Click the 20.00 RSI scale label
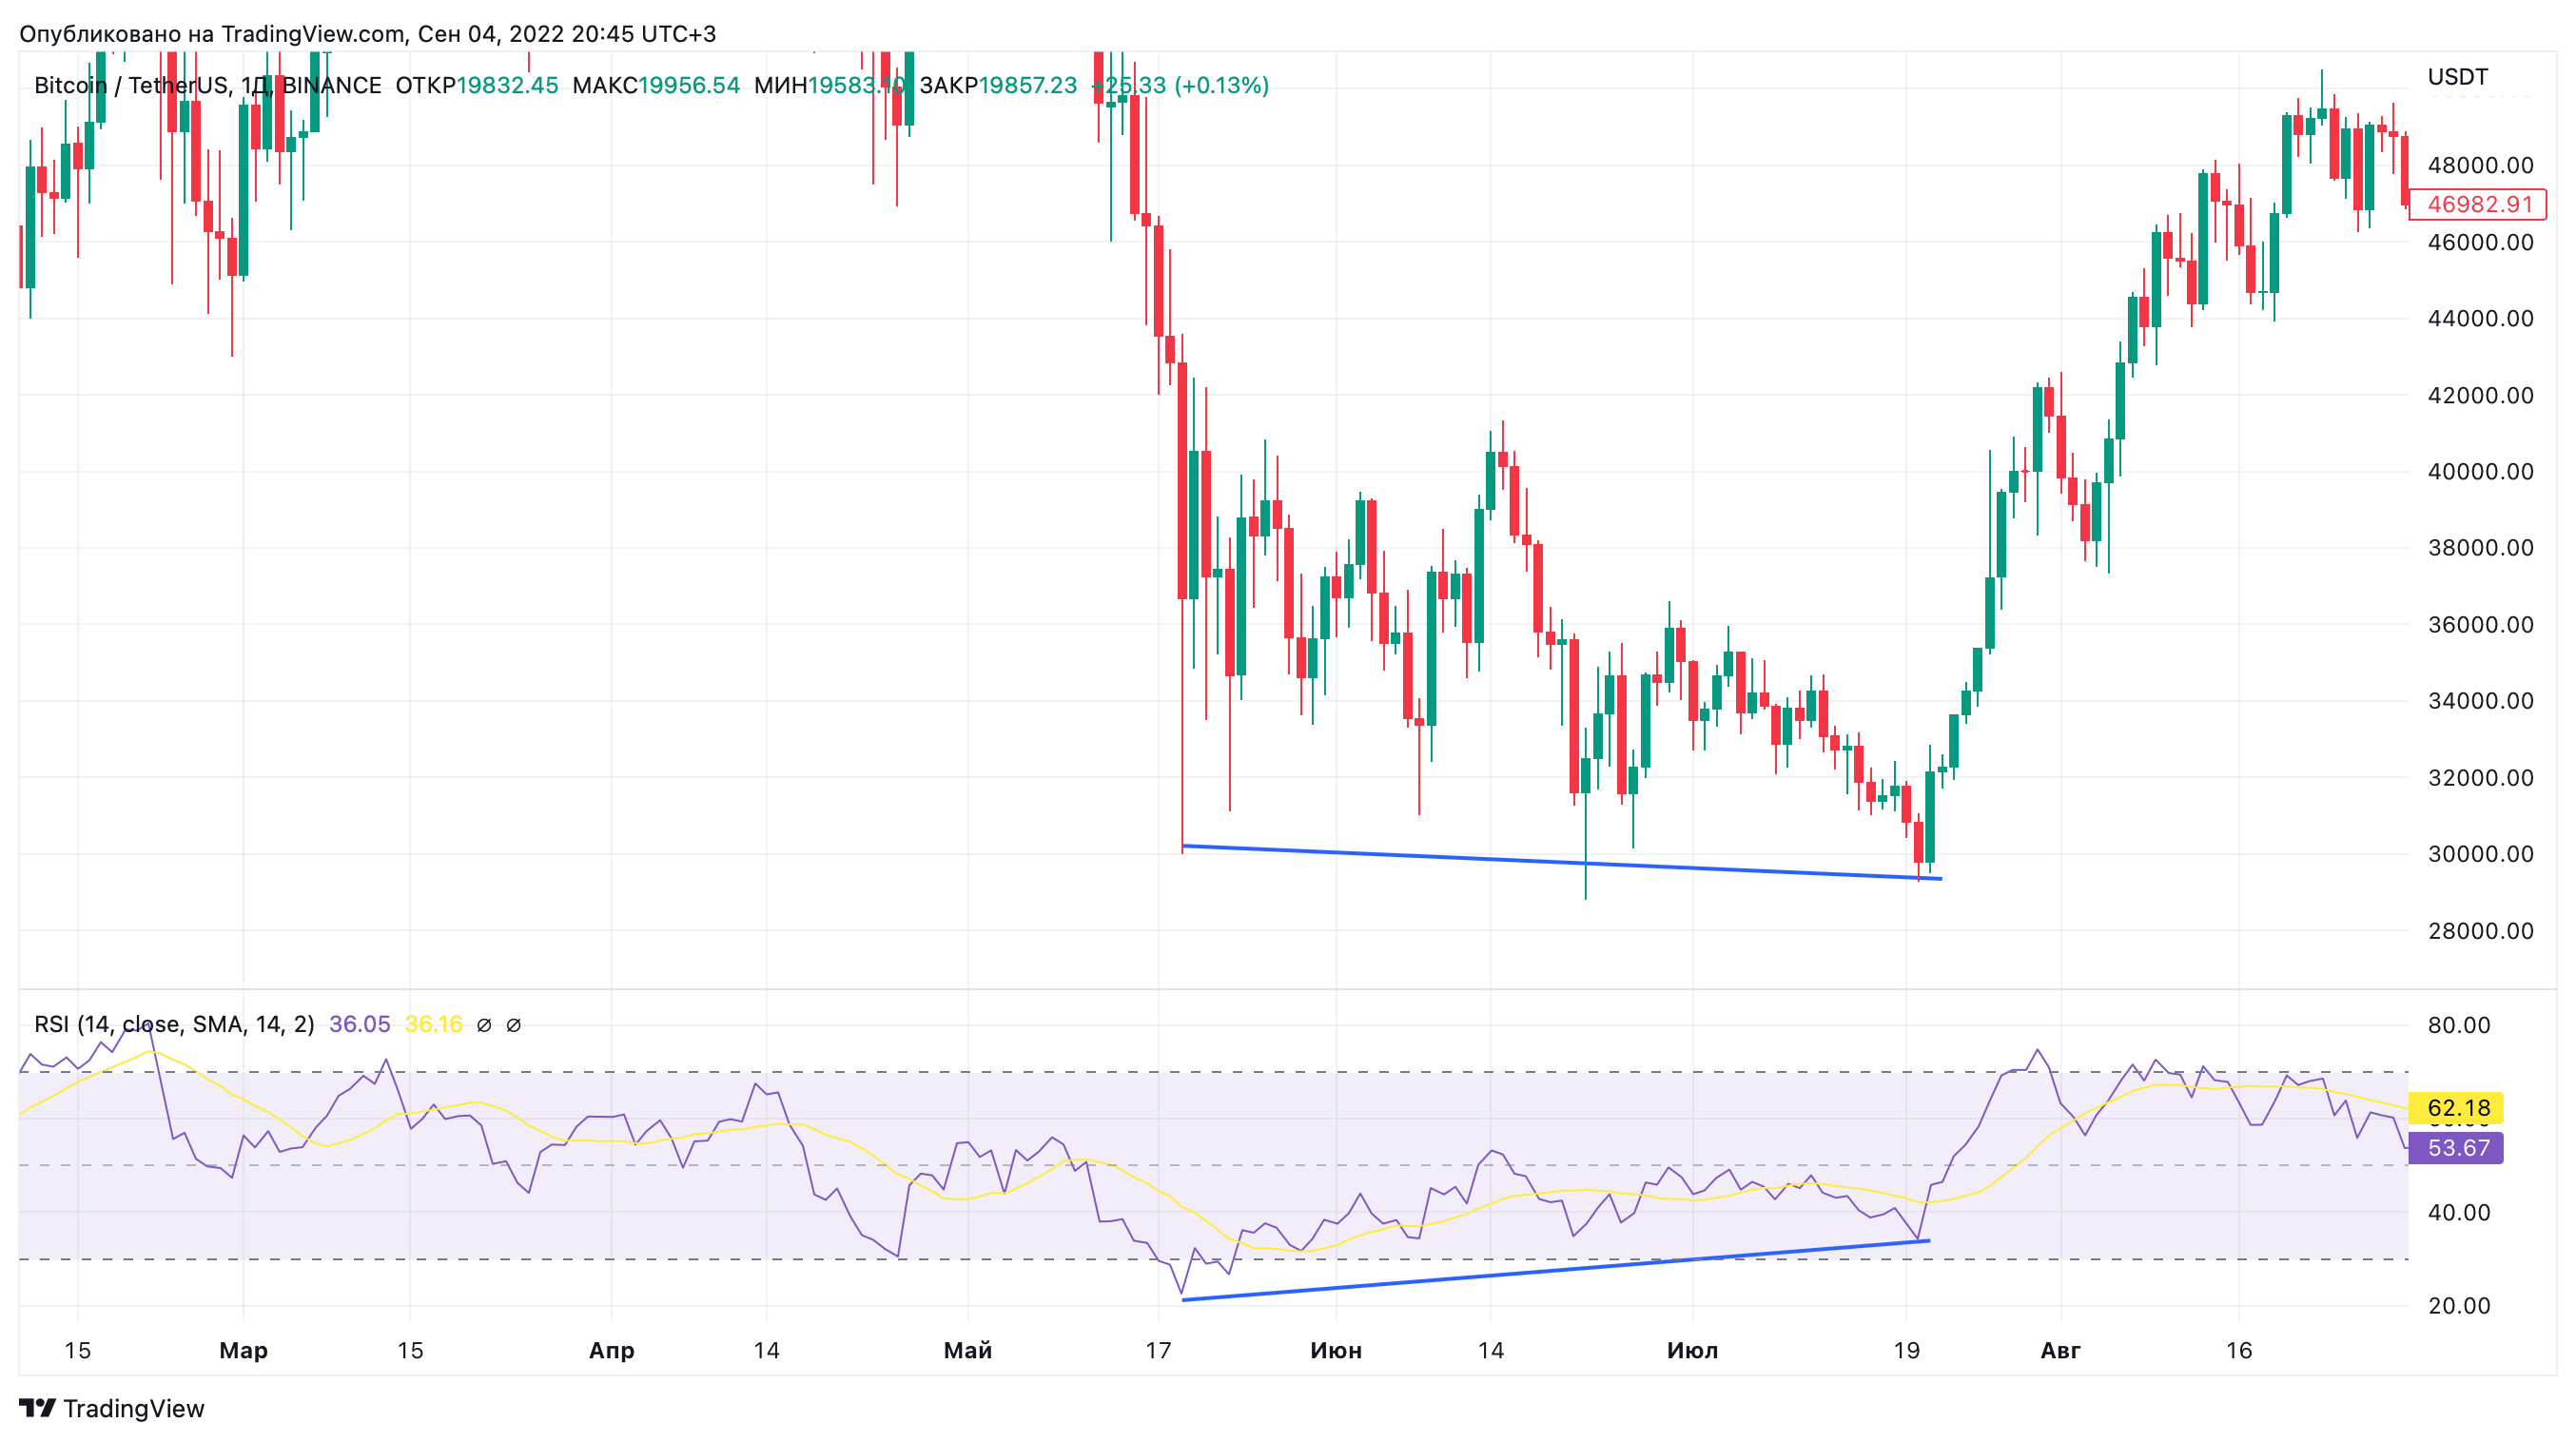The image size is (2576, 1442). 2458,1305
